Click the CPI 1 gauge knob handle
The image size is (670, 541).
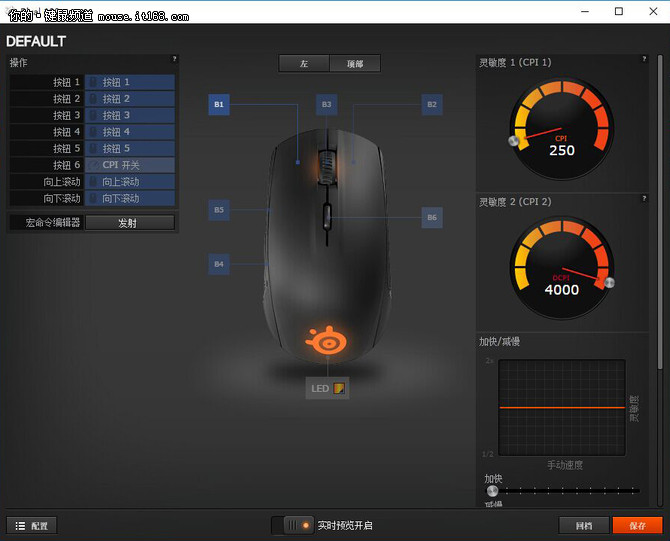point(514,141)
